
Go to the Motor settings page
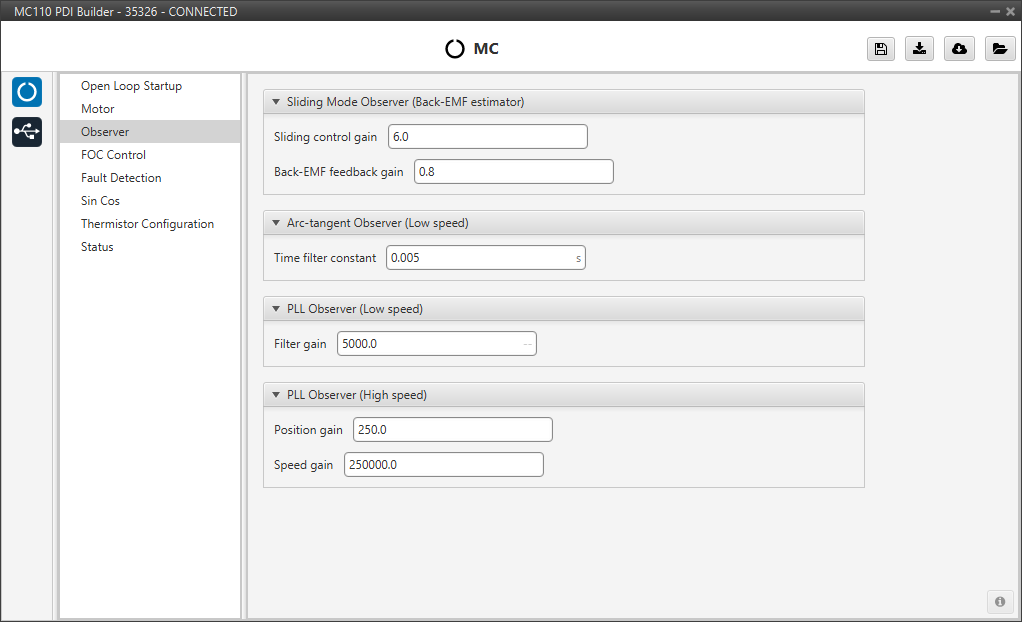click(98, 109)
